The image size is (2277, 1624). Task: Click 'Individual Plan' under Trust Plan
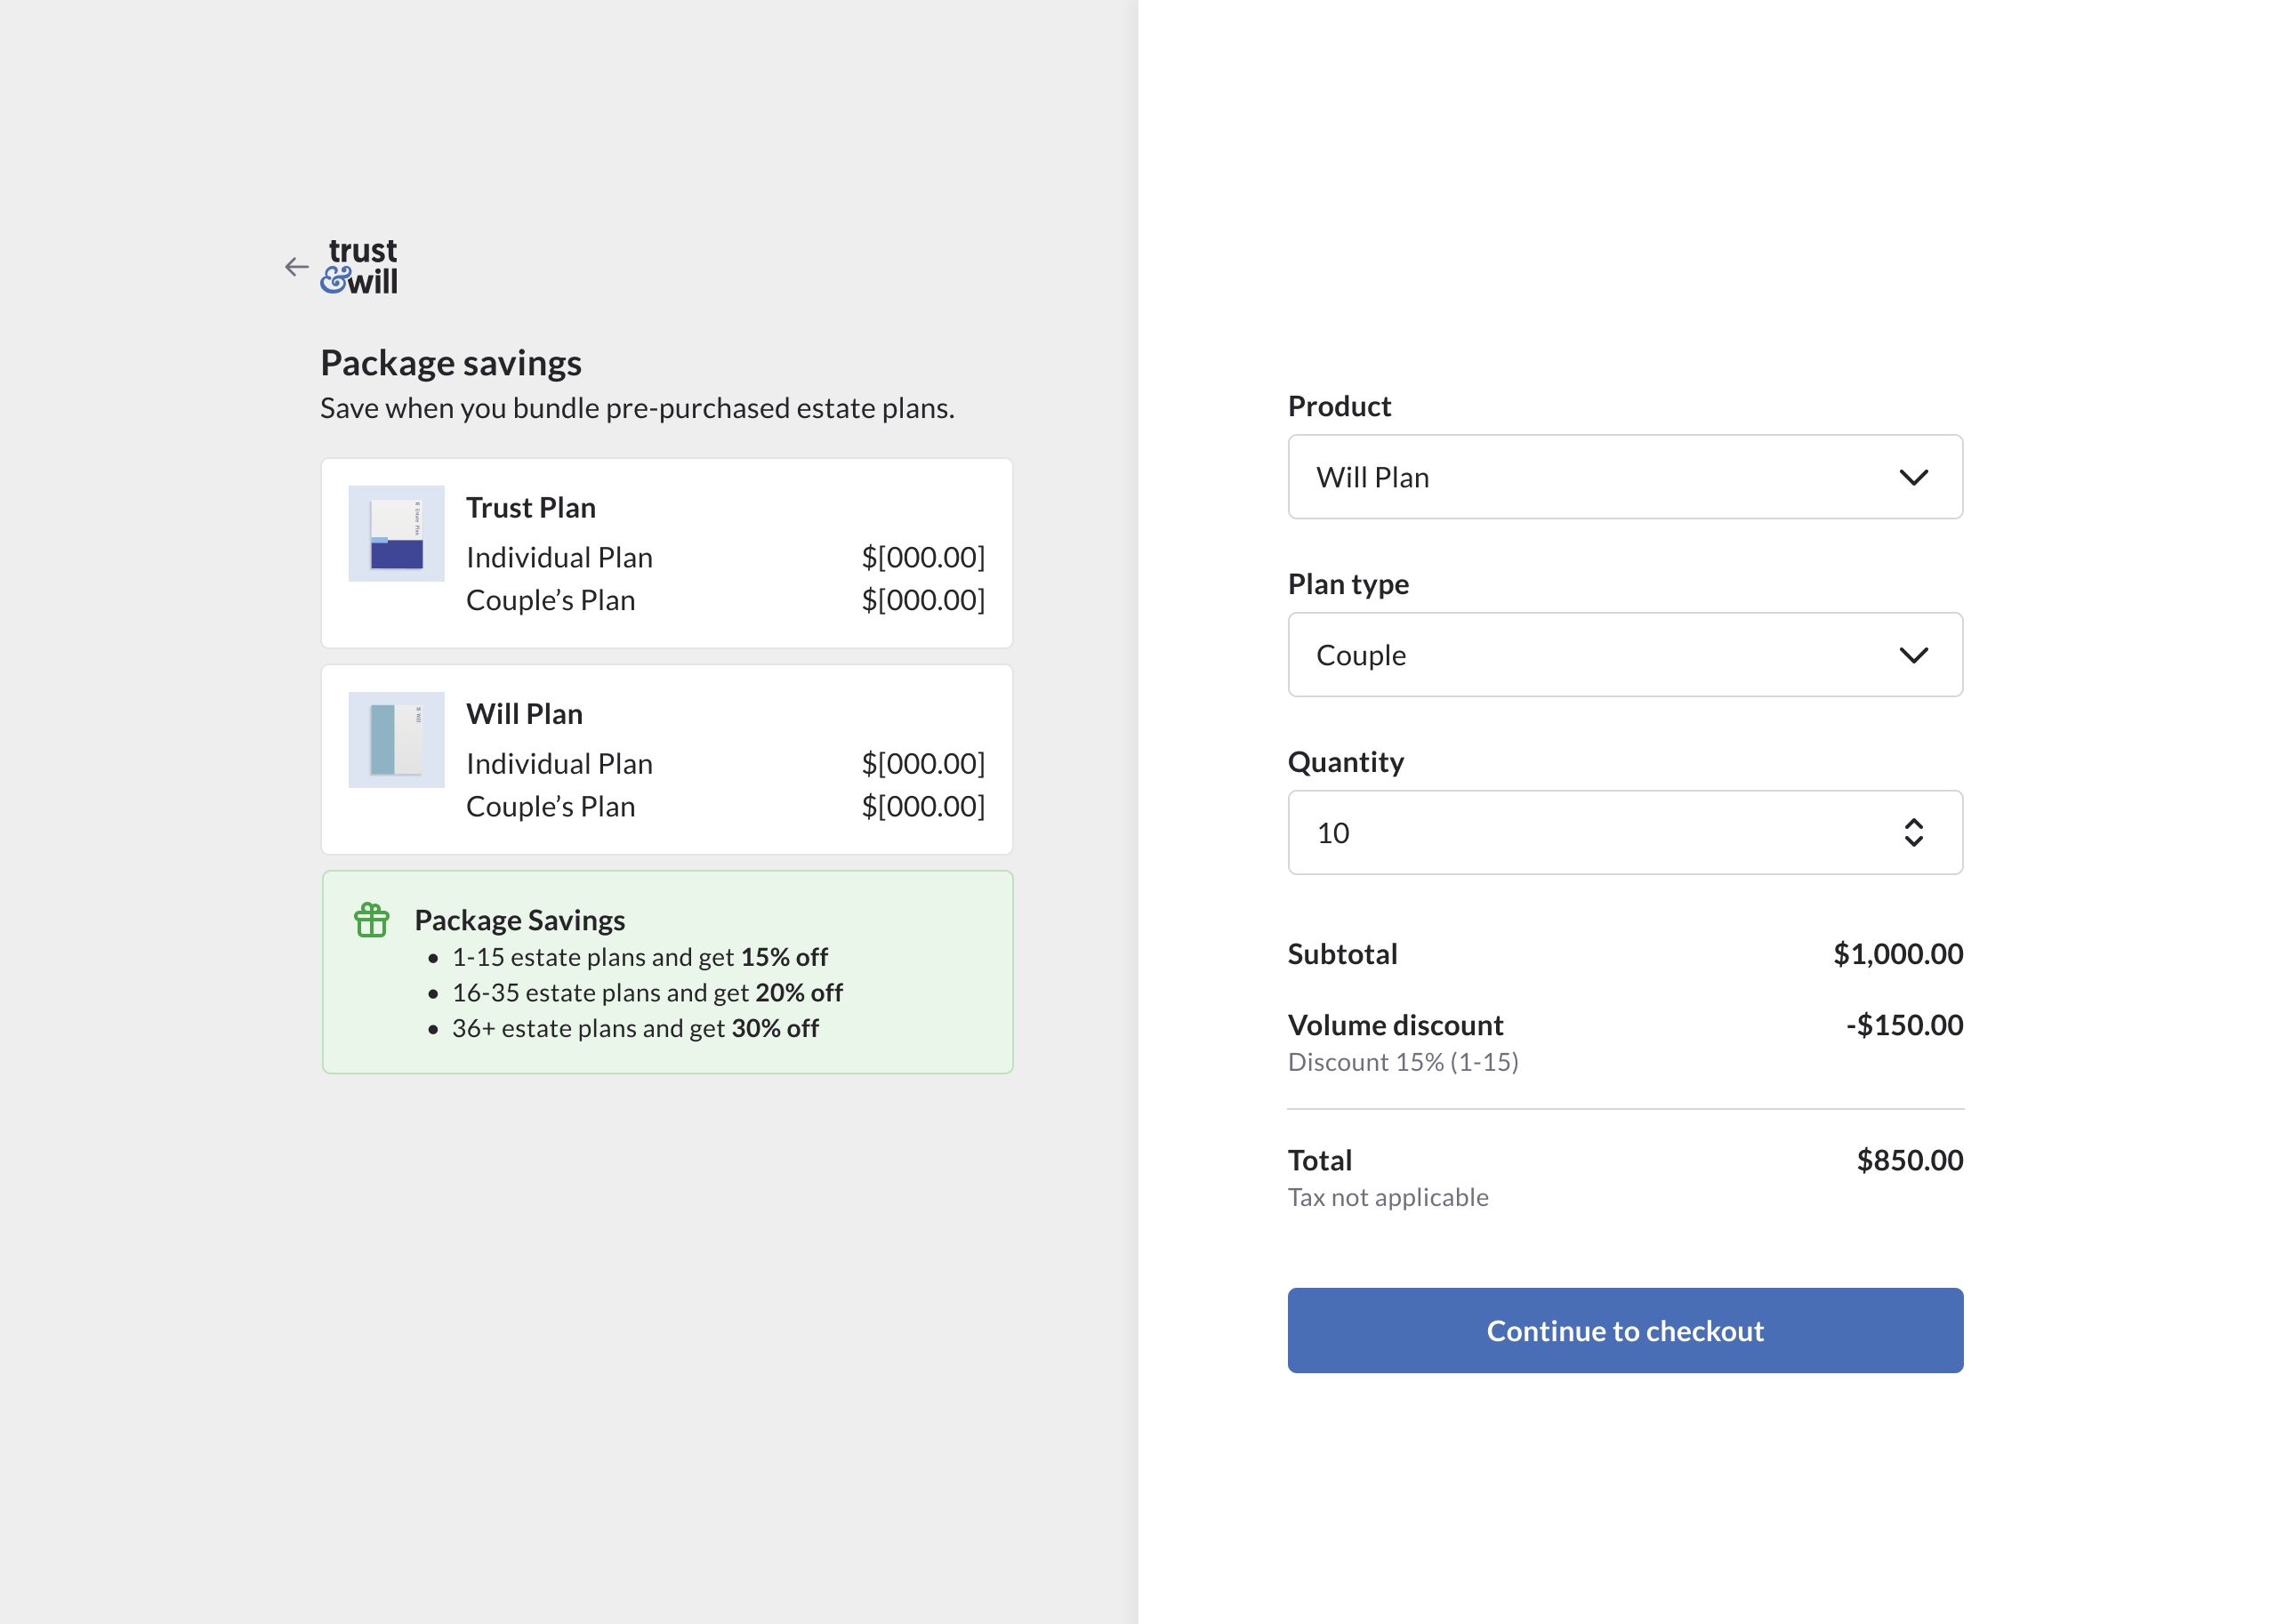pyautogui.click(x=559, y=557)
